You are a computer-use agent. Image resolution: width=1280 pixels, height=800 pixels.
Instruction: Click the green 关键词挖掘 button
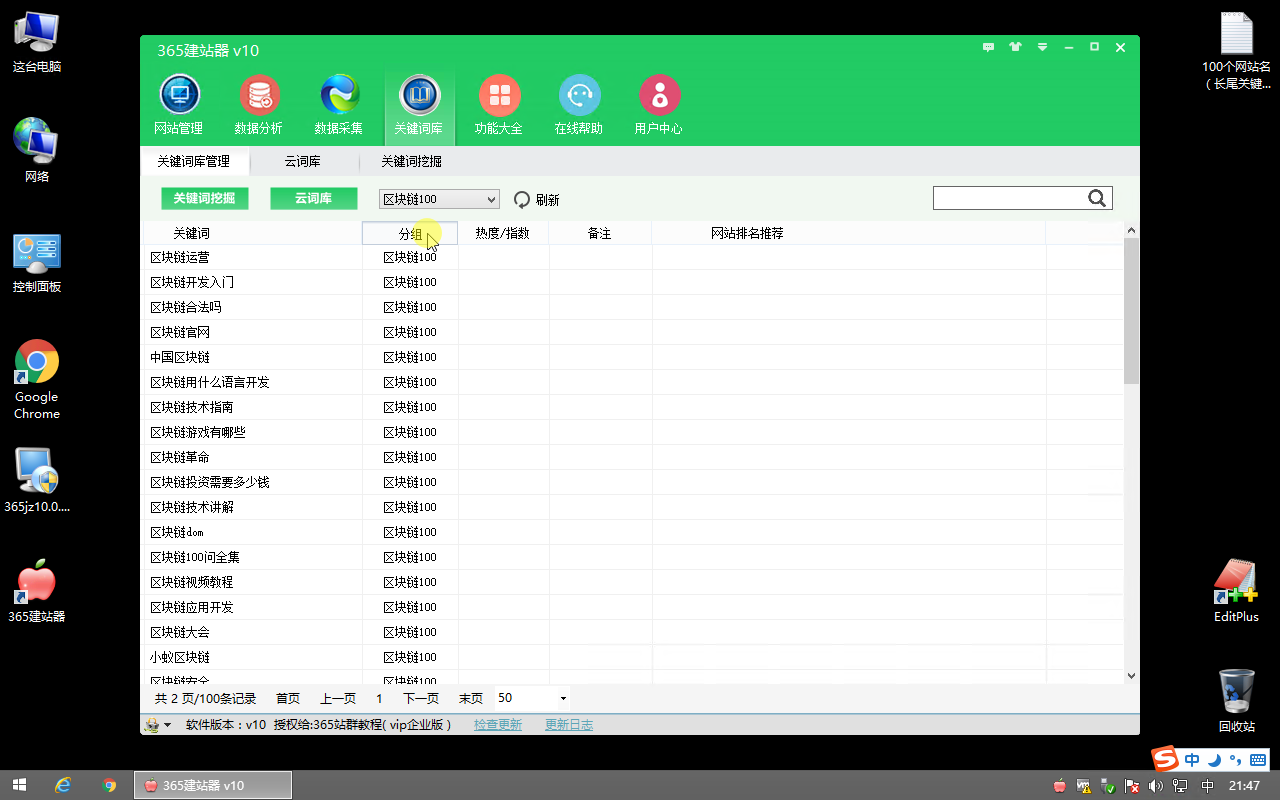pyautogui.click(x=205, y=199)
